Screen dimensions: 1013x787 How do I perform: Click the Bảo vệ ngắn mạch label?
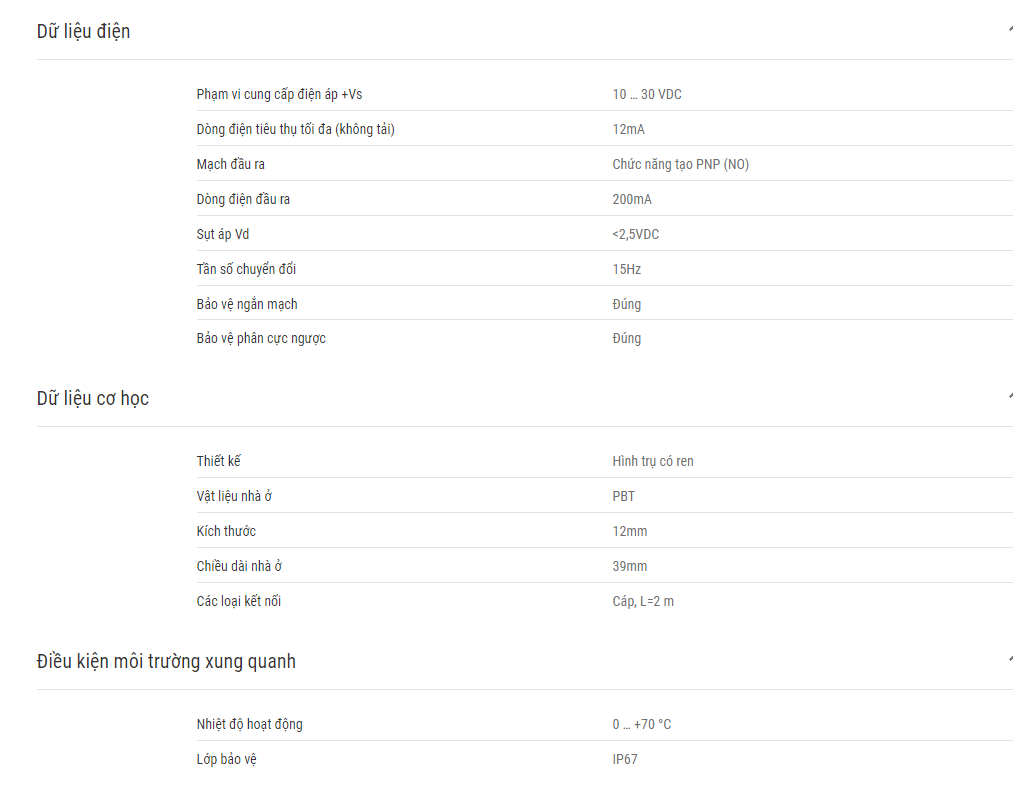pyautogui.click(x=247, y=304)
